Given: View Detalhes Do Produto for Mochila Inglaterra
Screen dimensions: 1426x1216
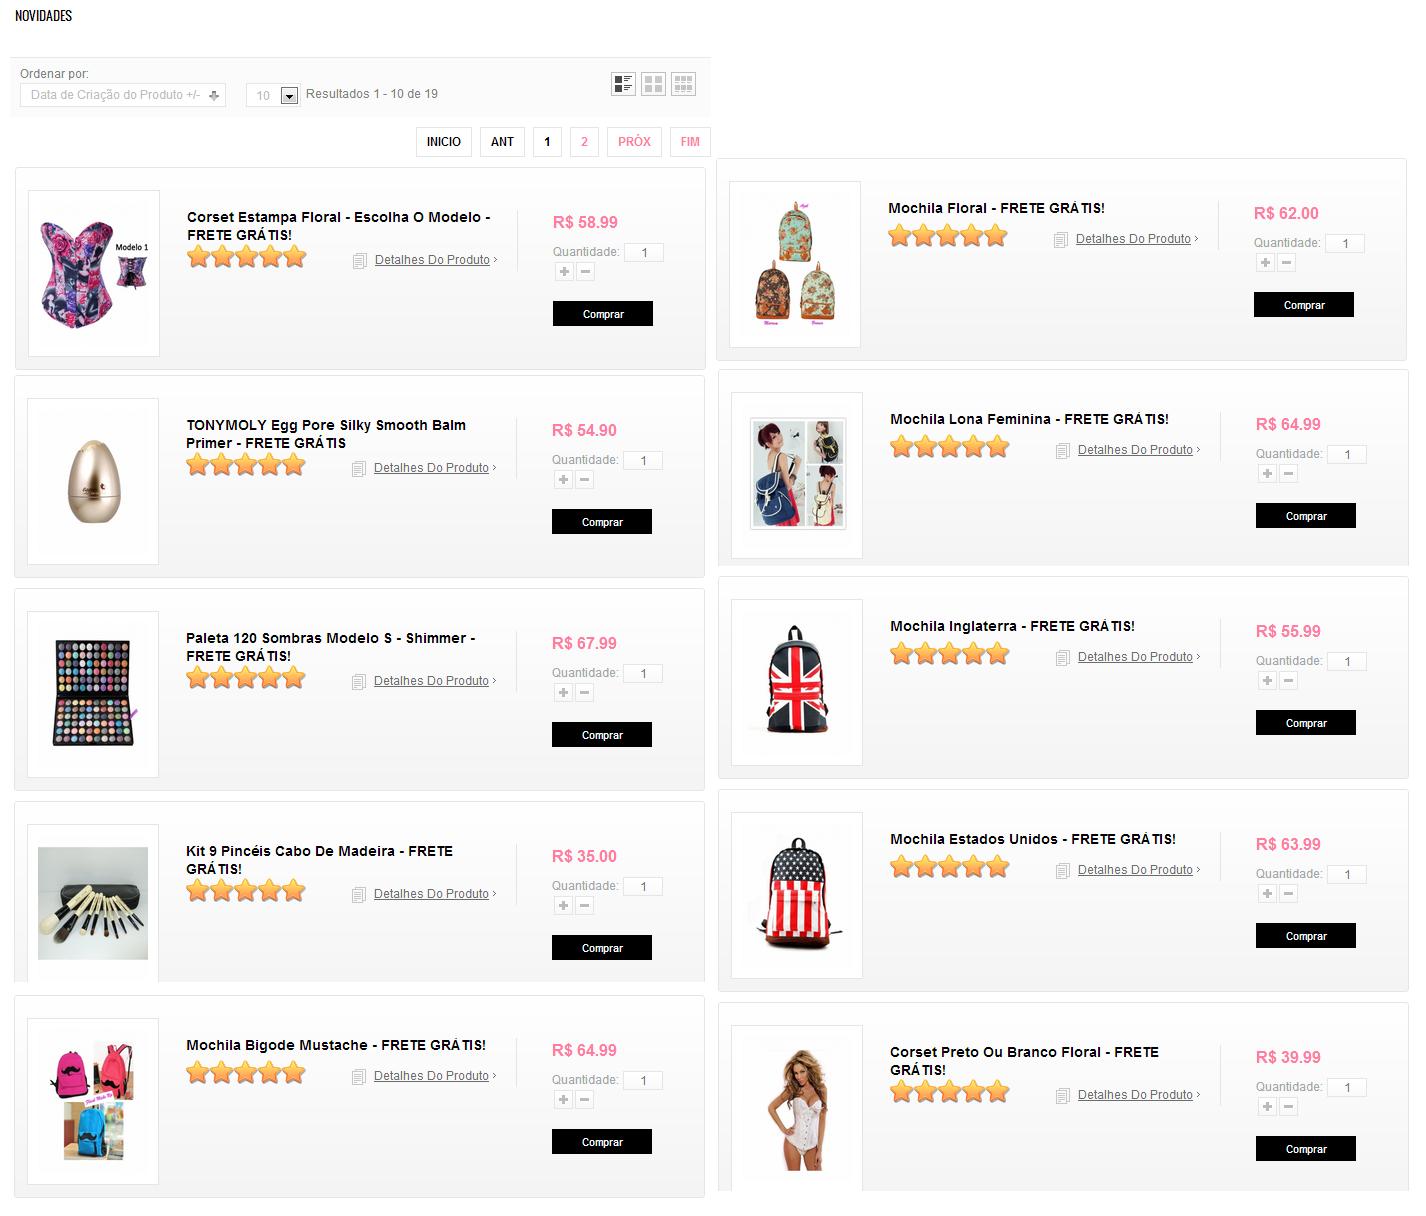Looking at the screenshot, I should [1135, 657].
